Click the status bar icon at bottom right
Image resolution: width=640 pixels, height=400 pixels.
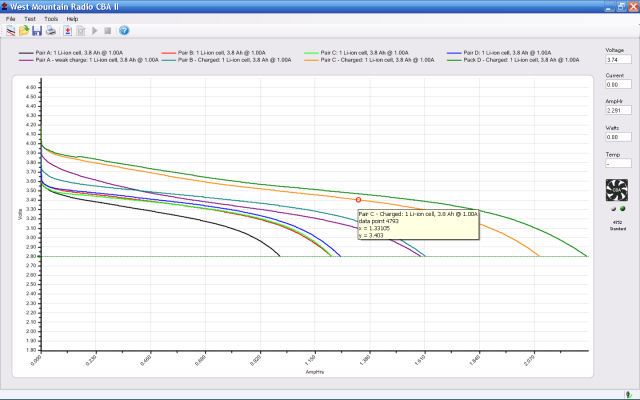click(x=629, y=395)
